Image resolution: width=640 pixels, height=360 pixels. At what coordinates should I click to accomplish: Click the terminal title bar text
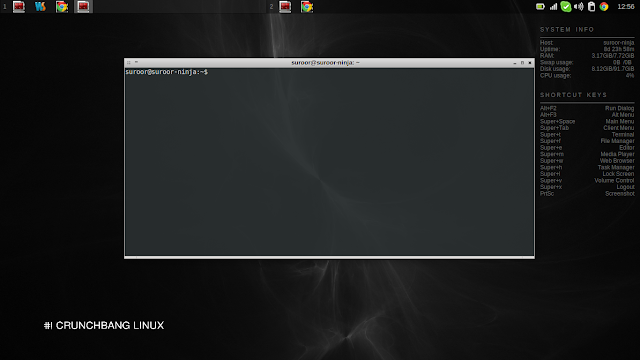325,62
